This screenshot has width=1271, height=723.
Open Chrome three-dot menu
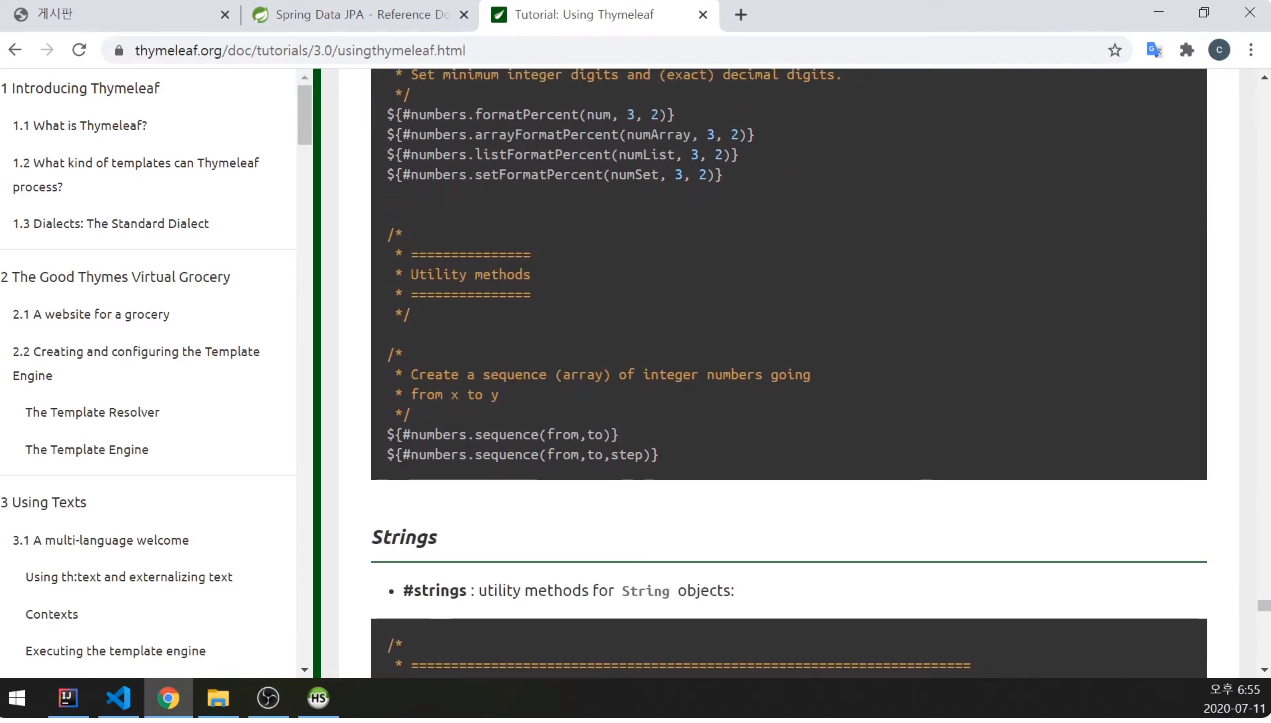(x=1251, y=50)
